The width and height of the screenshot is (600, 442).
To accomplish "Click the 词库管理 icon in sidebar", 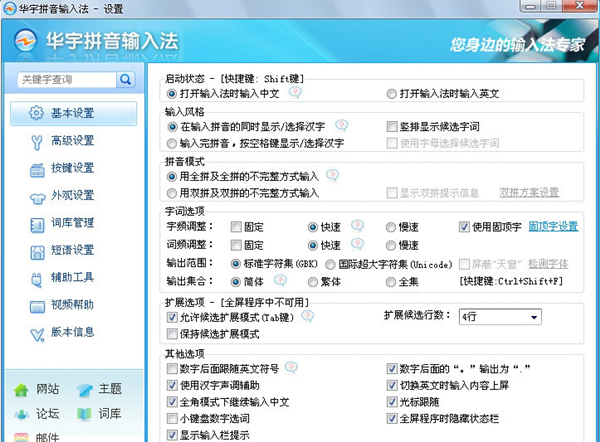I will tap(37, 223).
